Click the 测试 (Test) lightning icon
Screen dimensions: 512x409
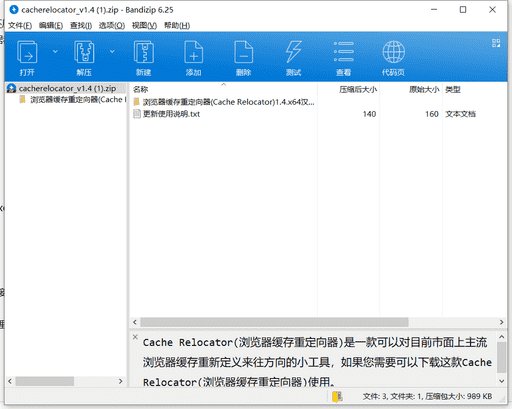[x=293, y=52]
